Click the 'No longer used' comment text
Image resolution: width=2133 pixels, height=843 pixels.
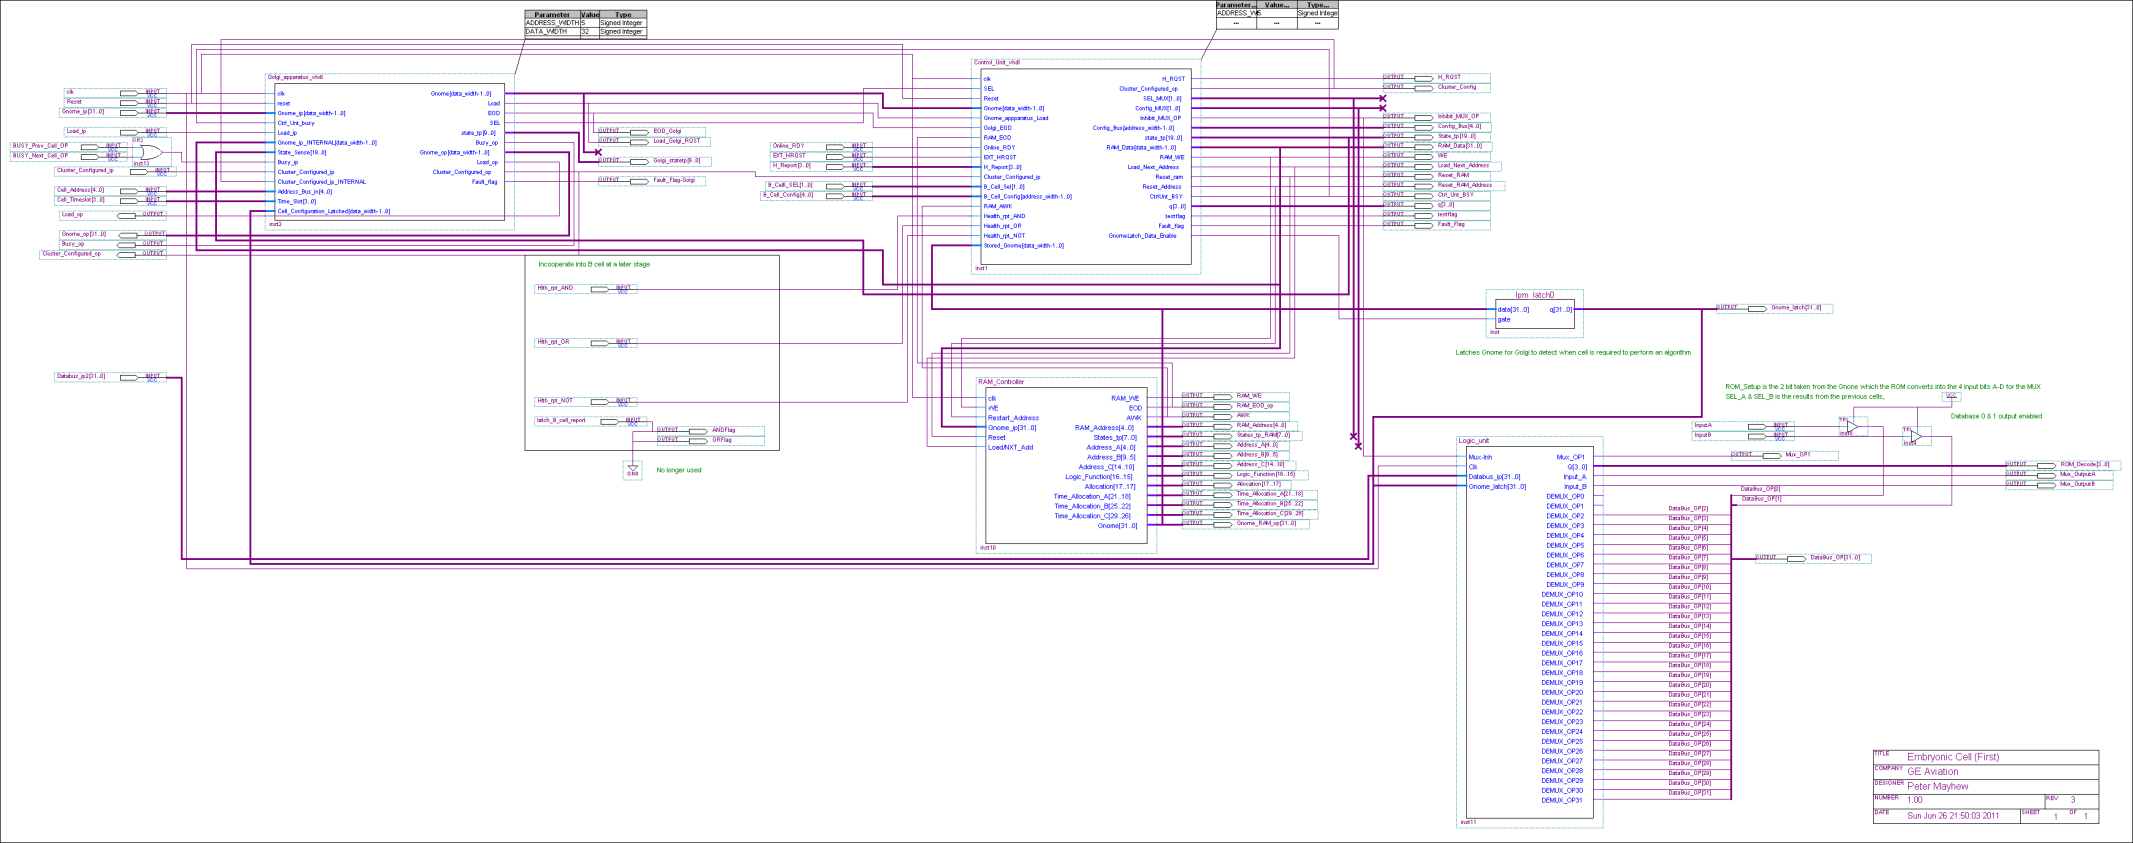point(678,470)
